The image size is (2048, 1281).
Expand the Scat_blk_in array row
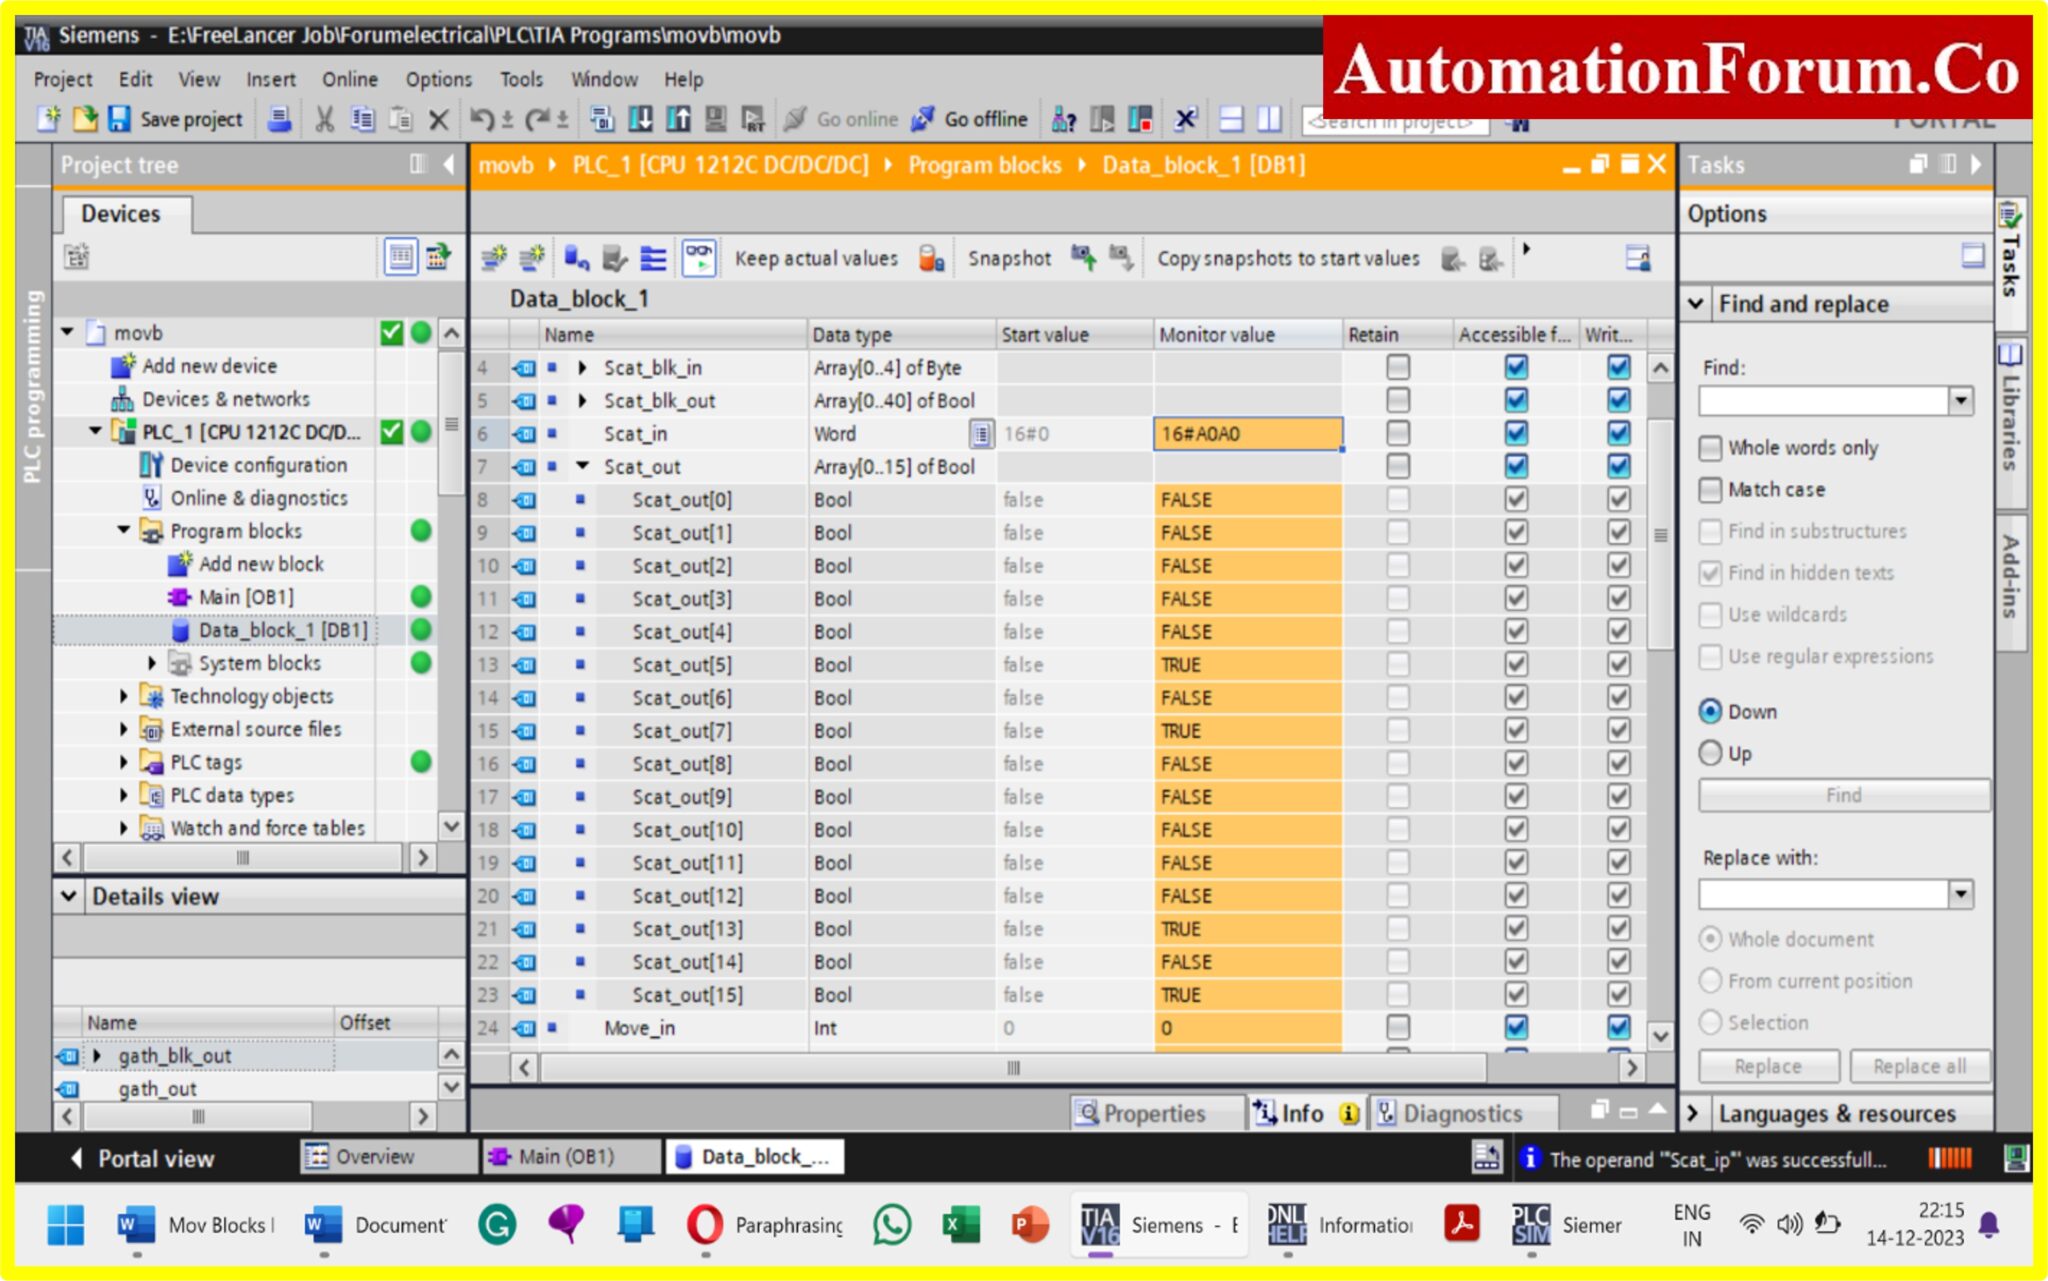point(585,367)
